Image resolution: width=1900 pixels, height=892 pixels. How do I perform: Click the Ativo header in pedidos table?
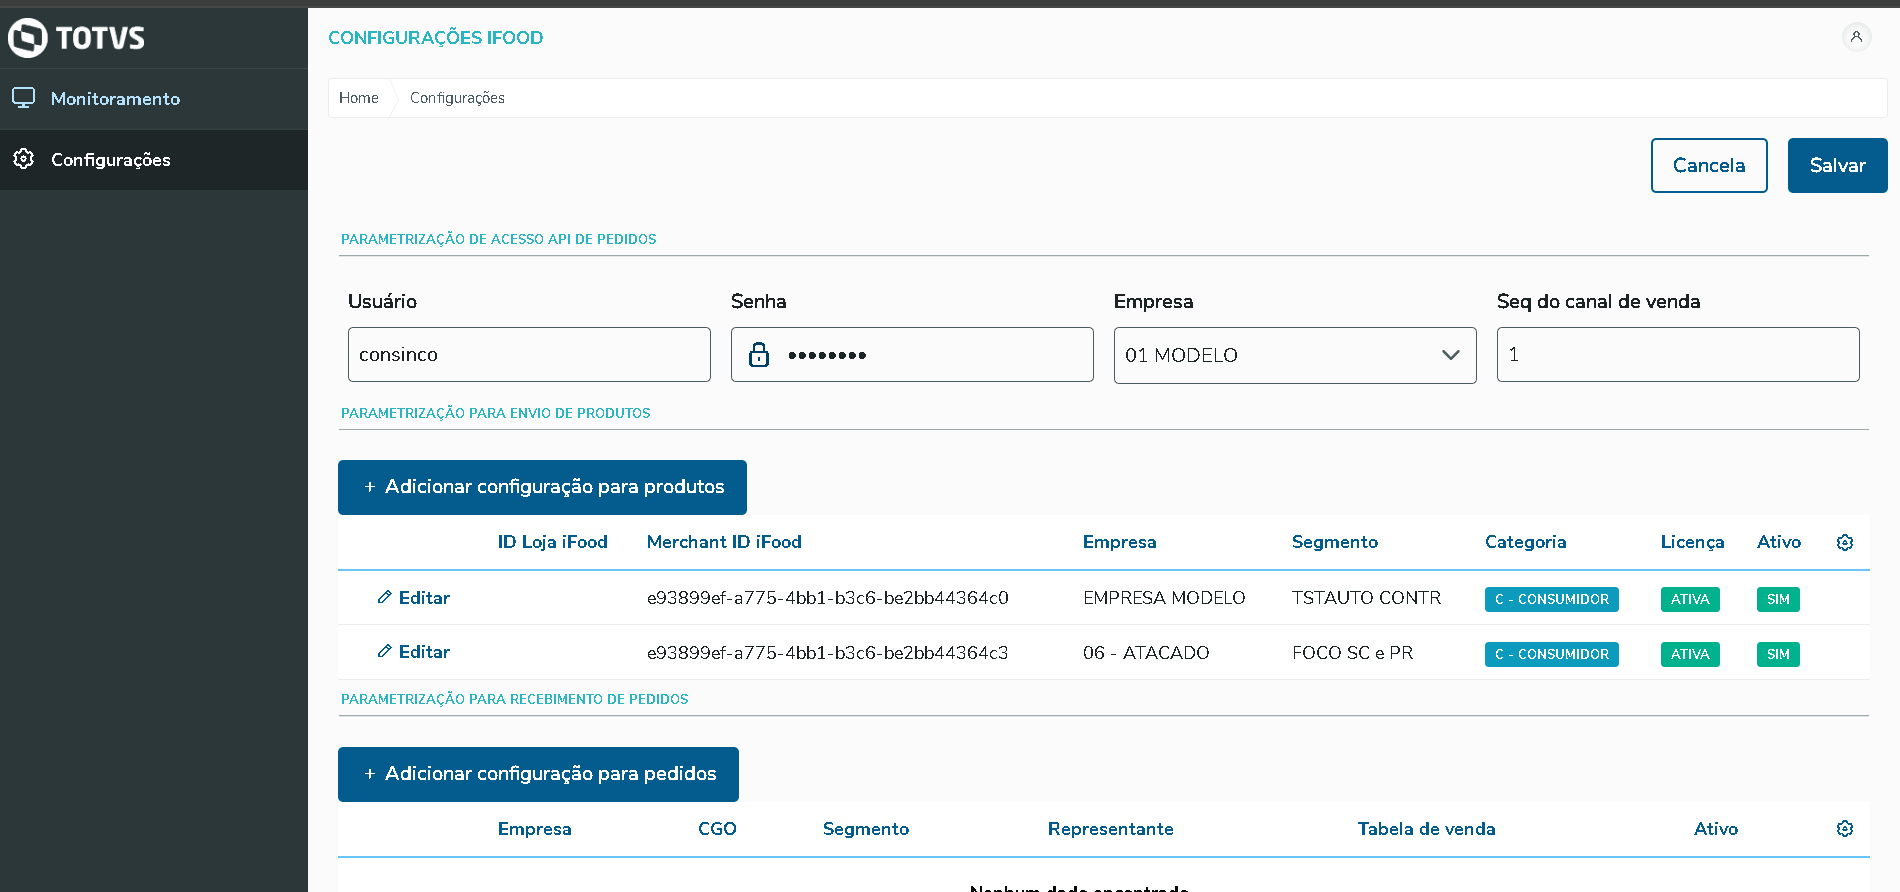click(1716, 829)
